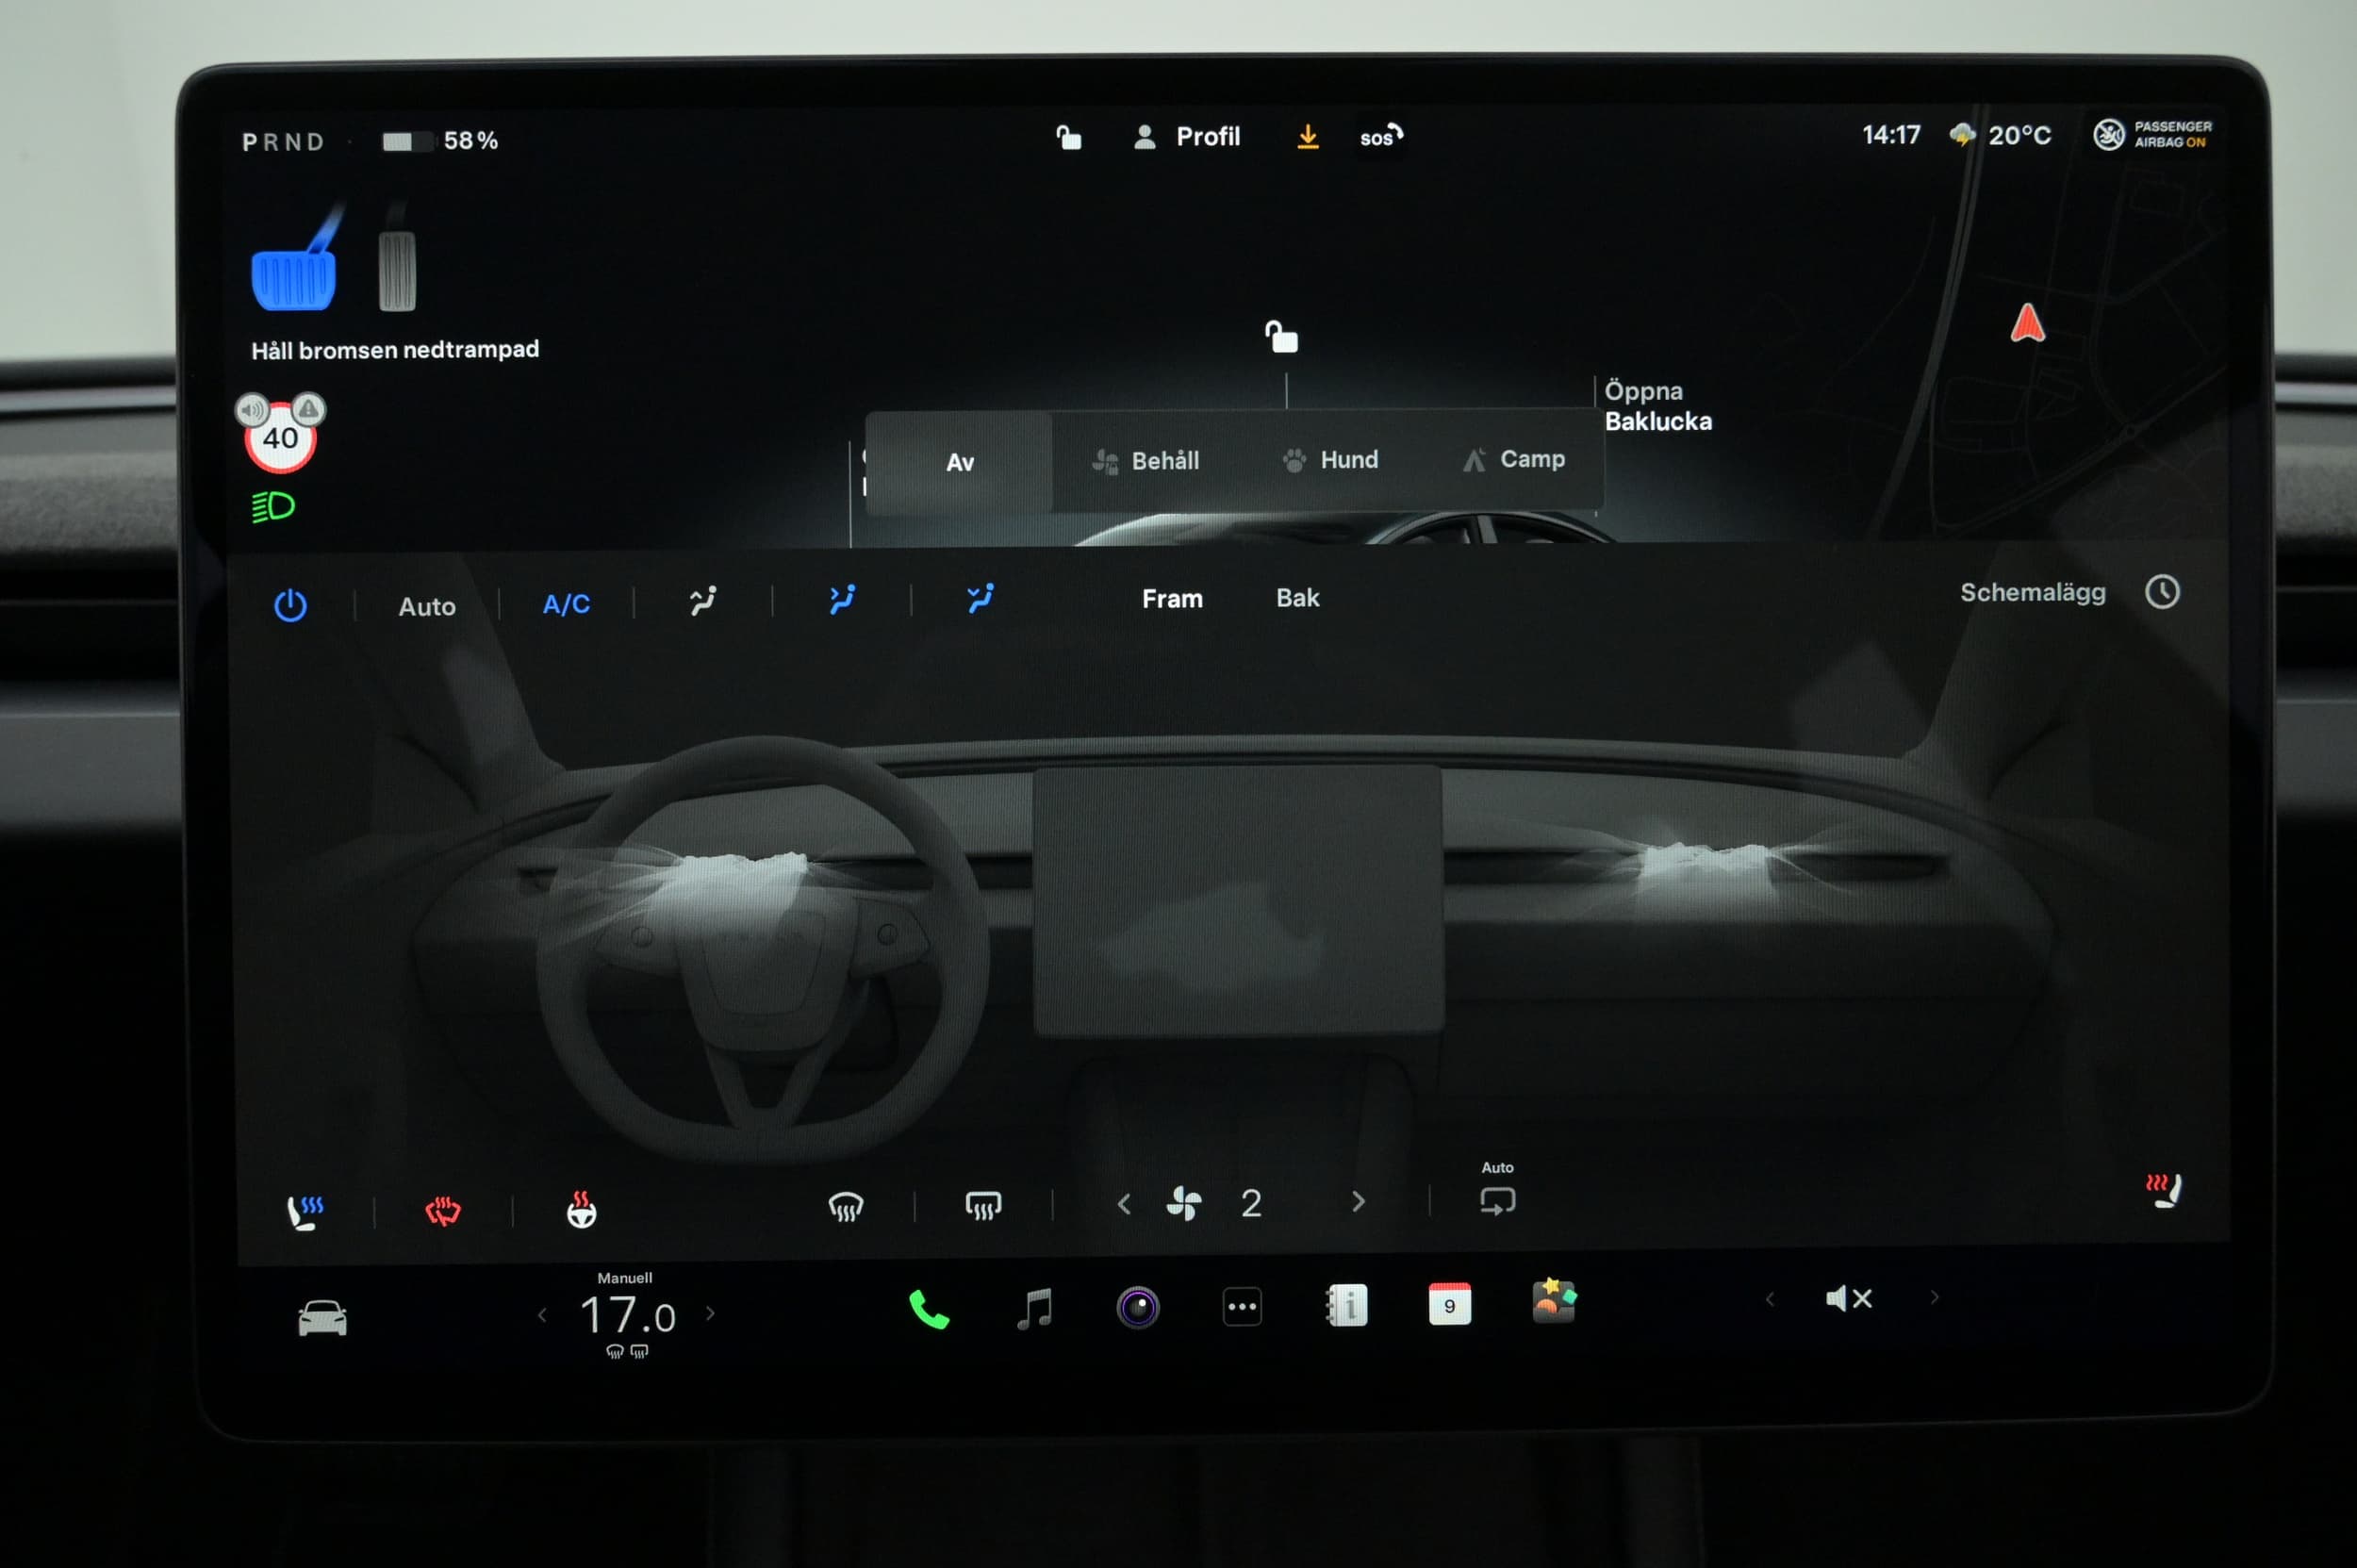Tap the fan speed icon
This screenshot has height=1568, width=2357.
pos(1184,1203)
